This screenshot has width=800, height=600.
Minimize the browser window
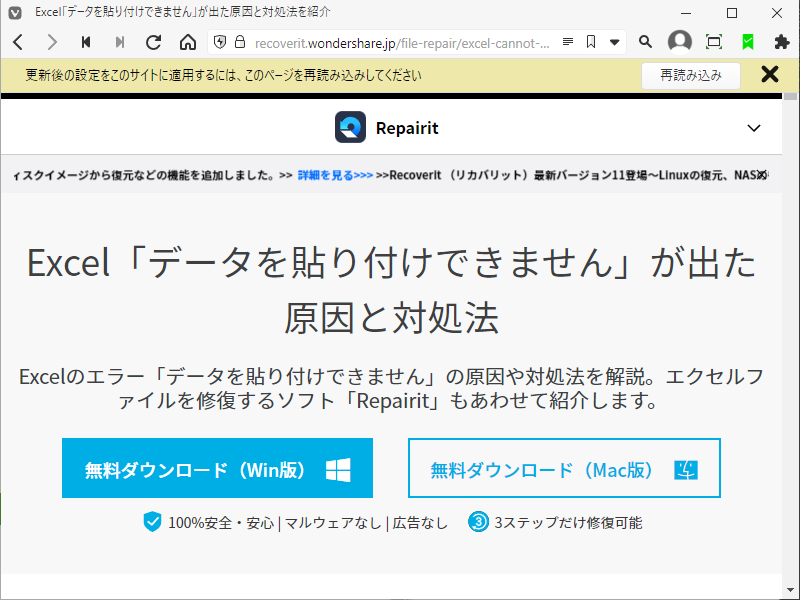[x=686, y=13]
